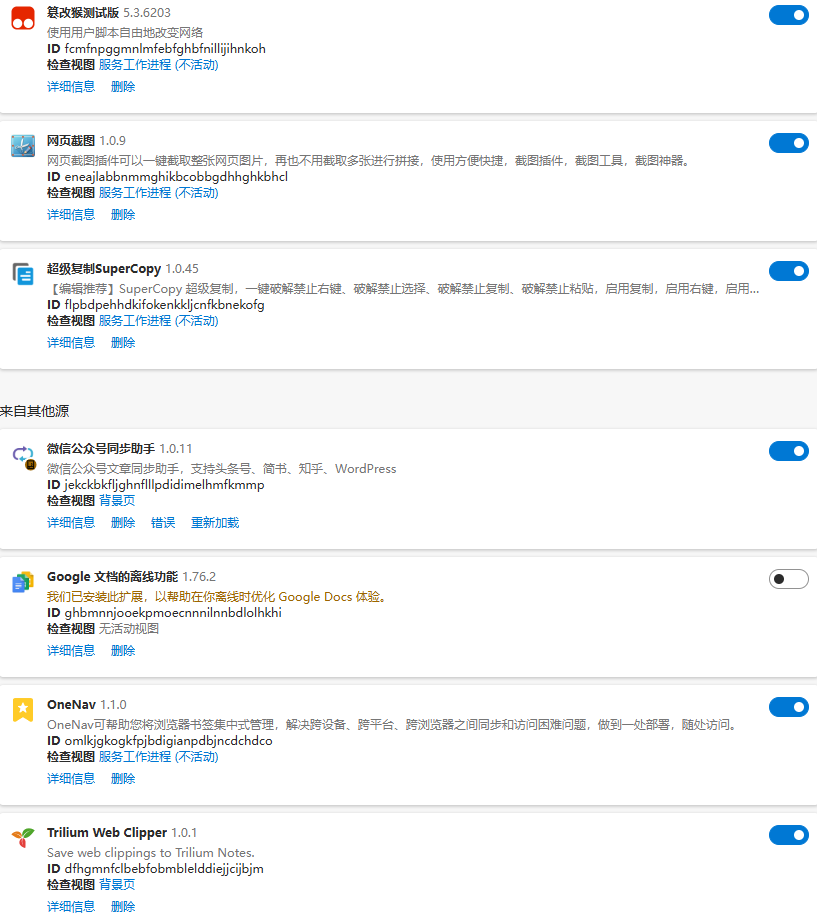Viewport: 817px width, 920px height.
Task: Turn off the 超级复制SuperCopy toggle
Action: 789,271
